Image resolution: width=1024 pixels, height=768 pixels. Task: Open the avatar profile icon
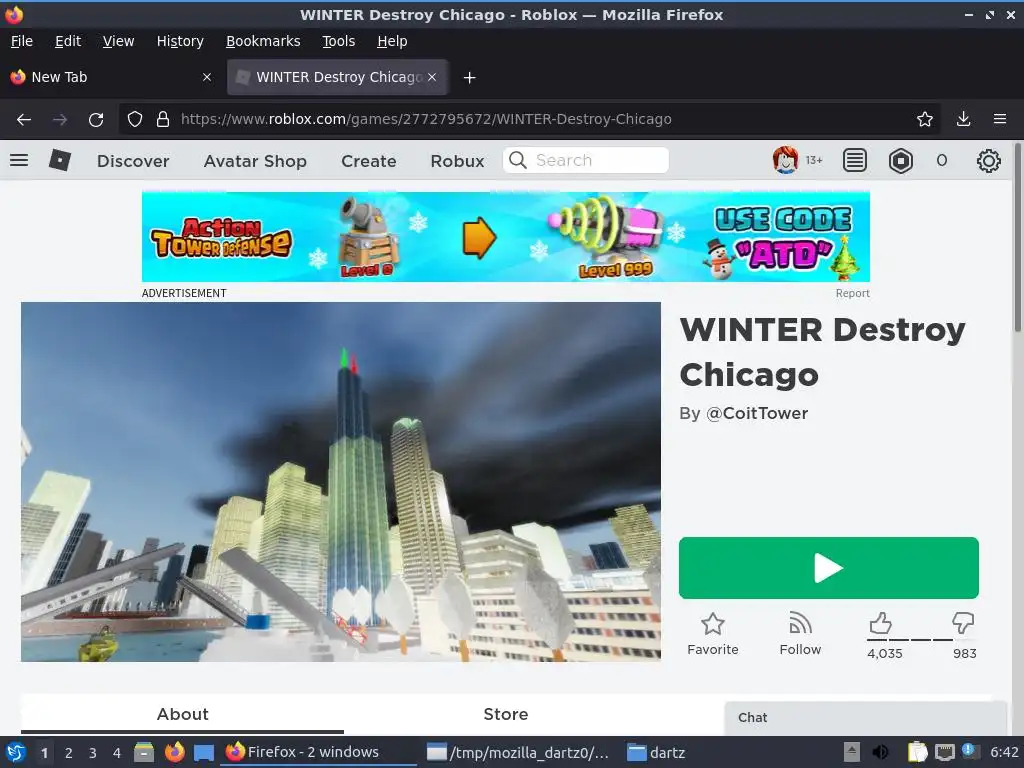click(785, 160)
